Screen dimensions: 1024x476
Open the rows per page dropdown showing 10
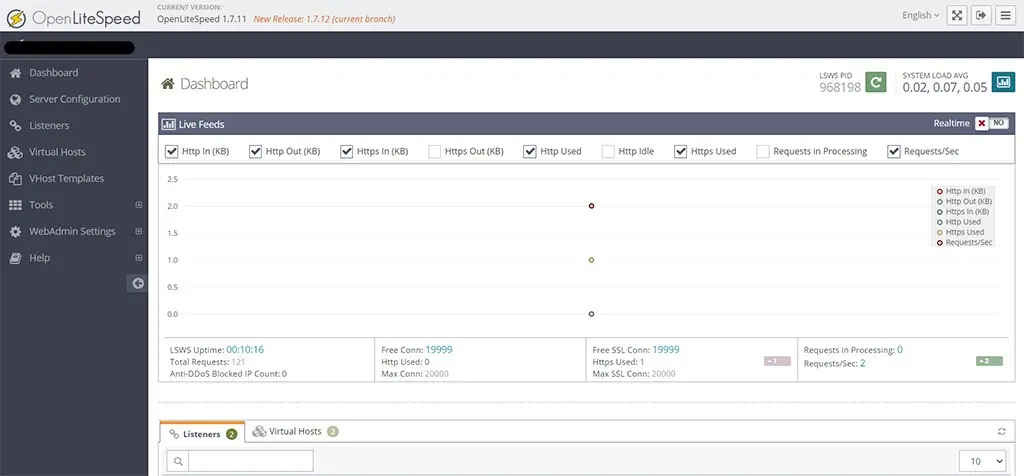click(x=983, y=461)
